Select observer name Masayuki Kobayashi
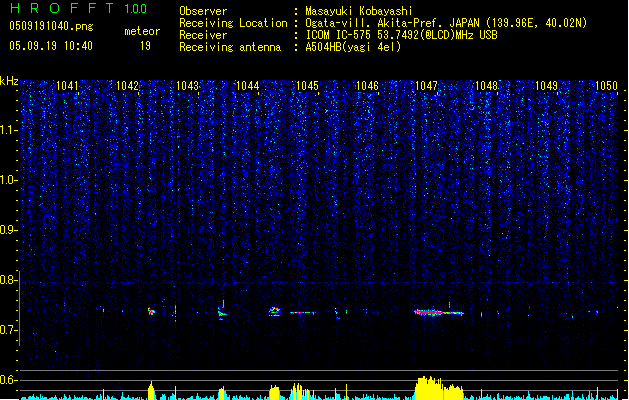The height and width of the screenshot is (400, 629). pyautogui.click(x=359, y=11)
